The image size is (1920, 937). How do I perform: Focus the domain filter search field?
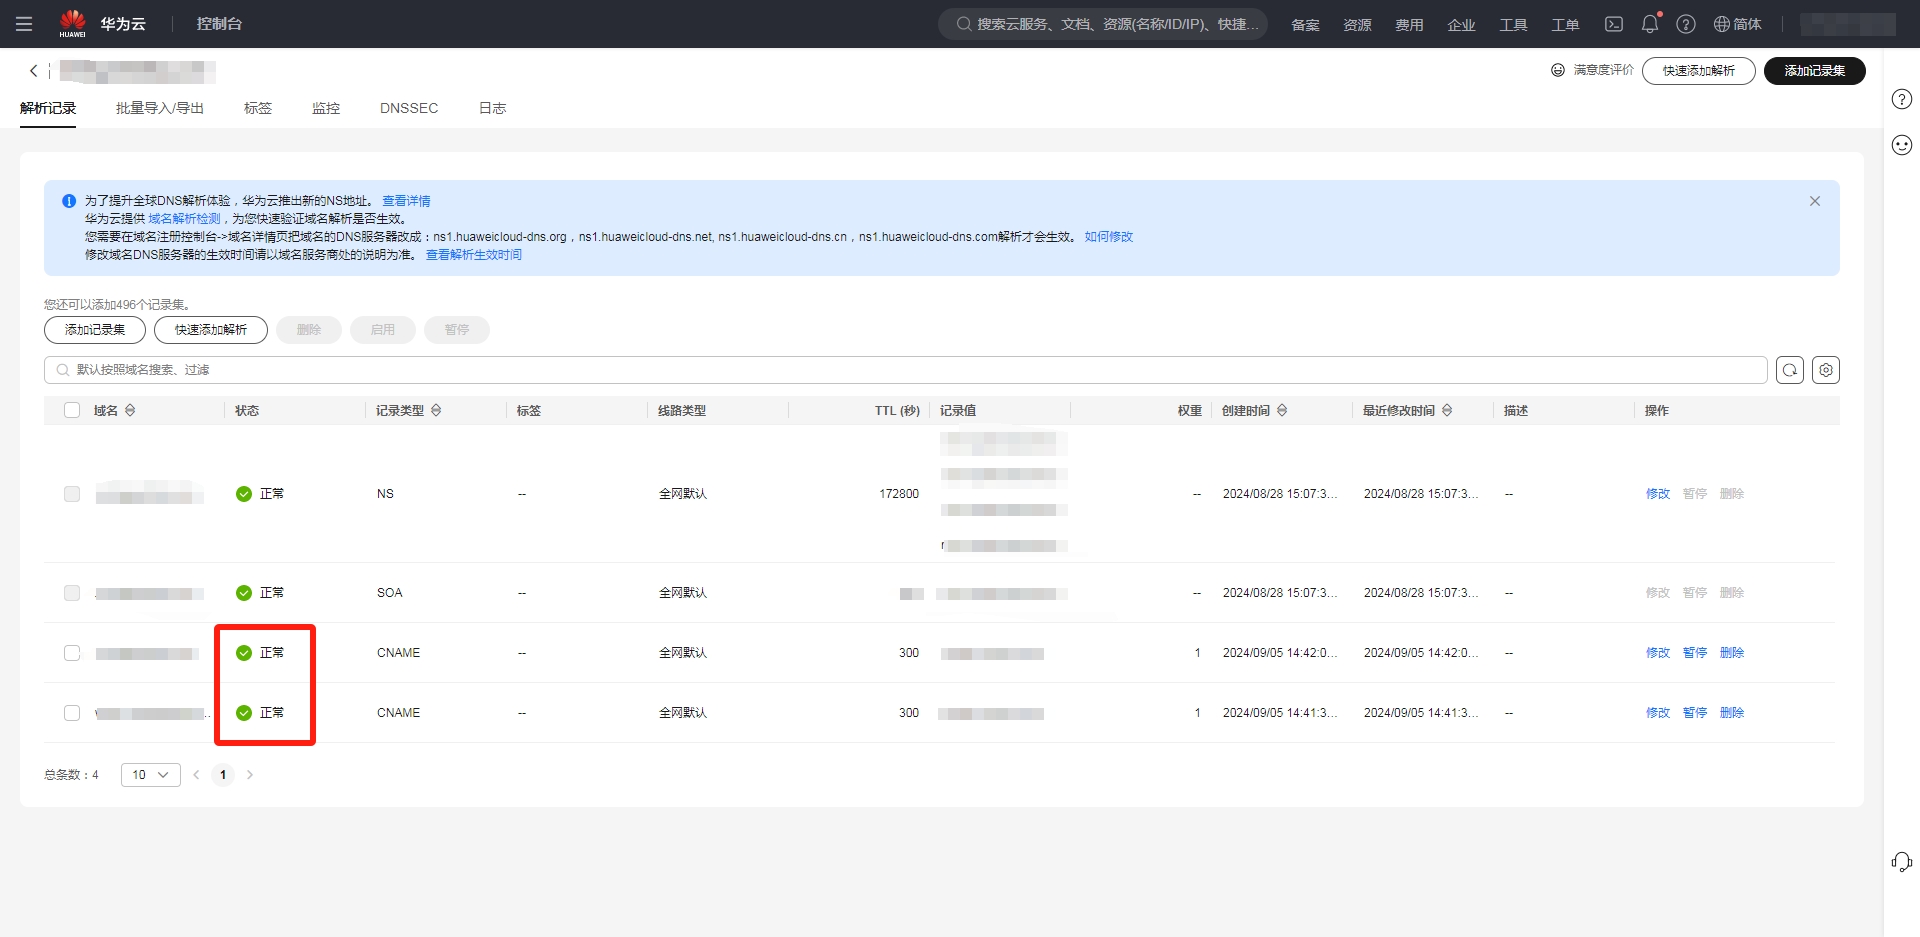(x=905, y=370)
